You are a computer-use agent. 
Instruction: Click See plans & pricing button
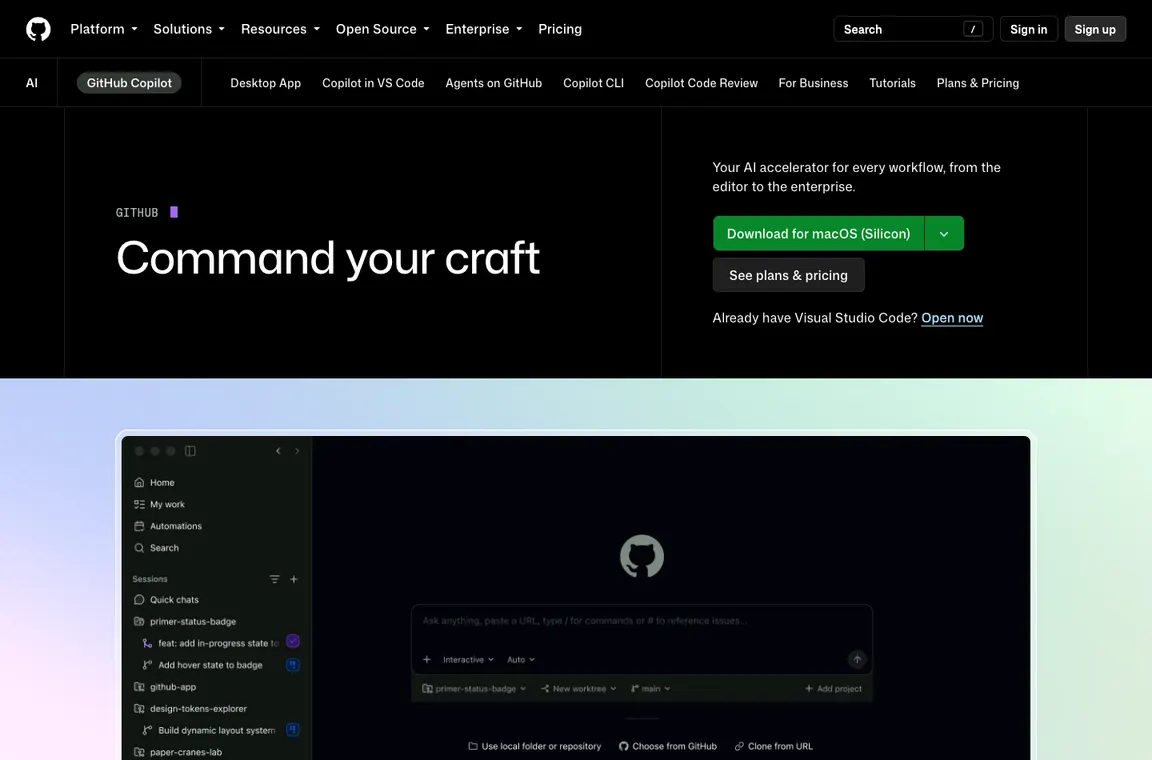click(x=788, y=276)
